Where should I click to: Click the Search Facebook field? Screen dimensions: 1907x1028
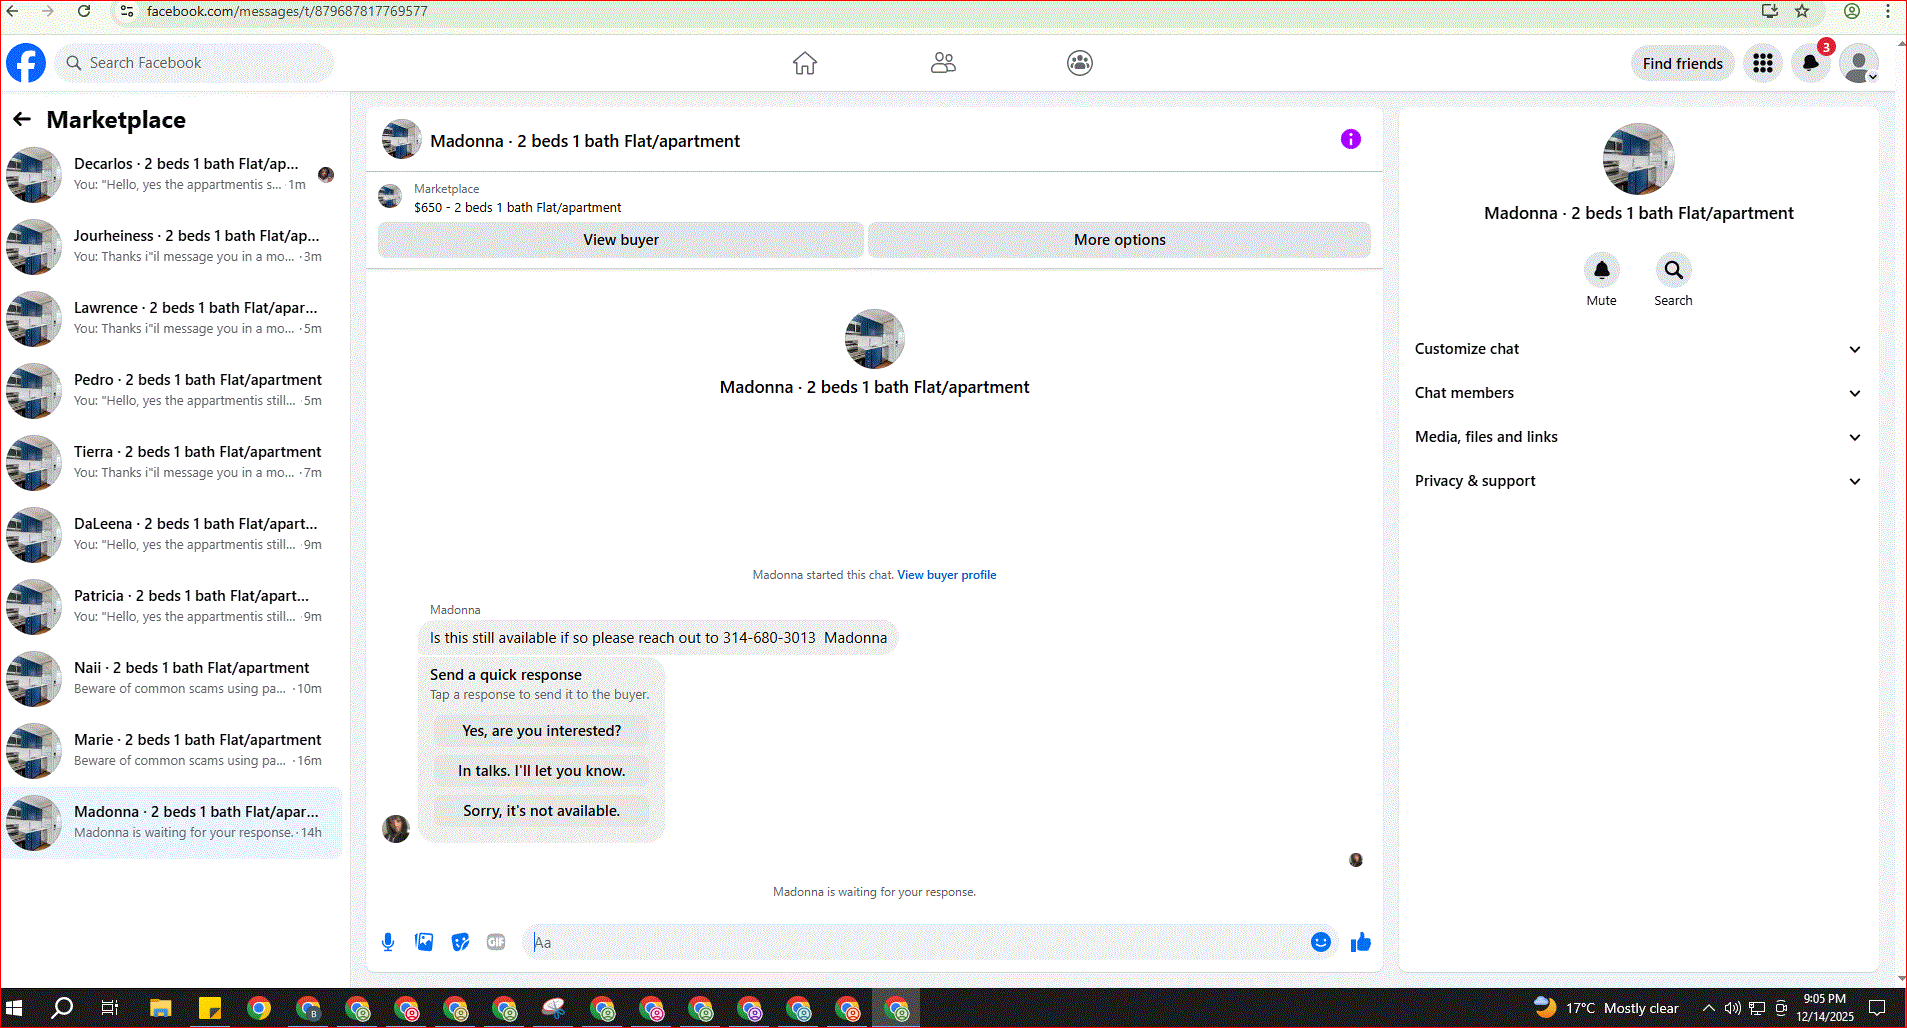coord(194,63)
